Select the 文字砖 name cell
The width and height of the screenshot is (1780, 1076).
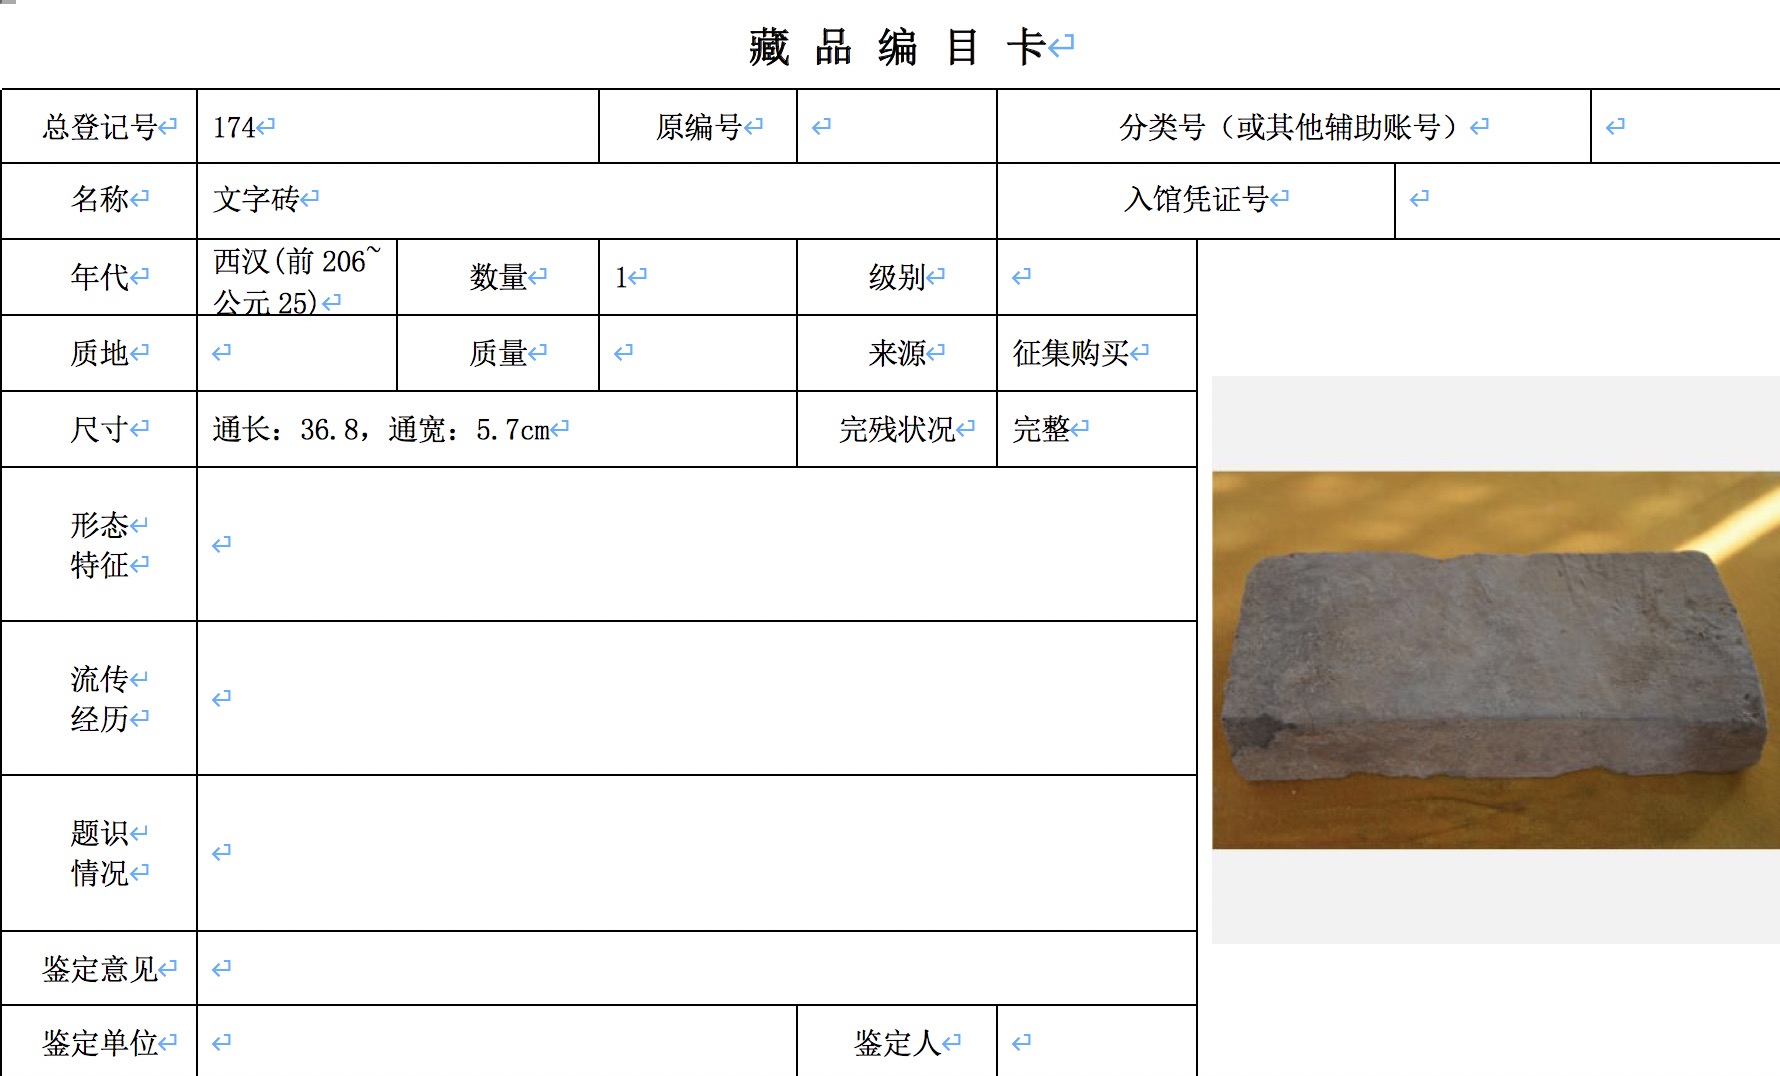(x=597, y=200)
